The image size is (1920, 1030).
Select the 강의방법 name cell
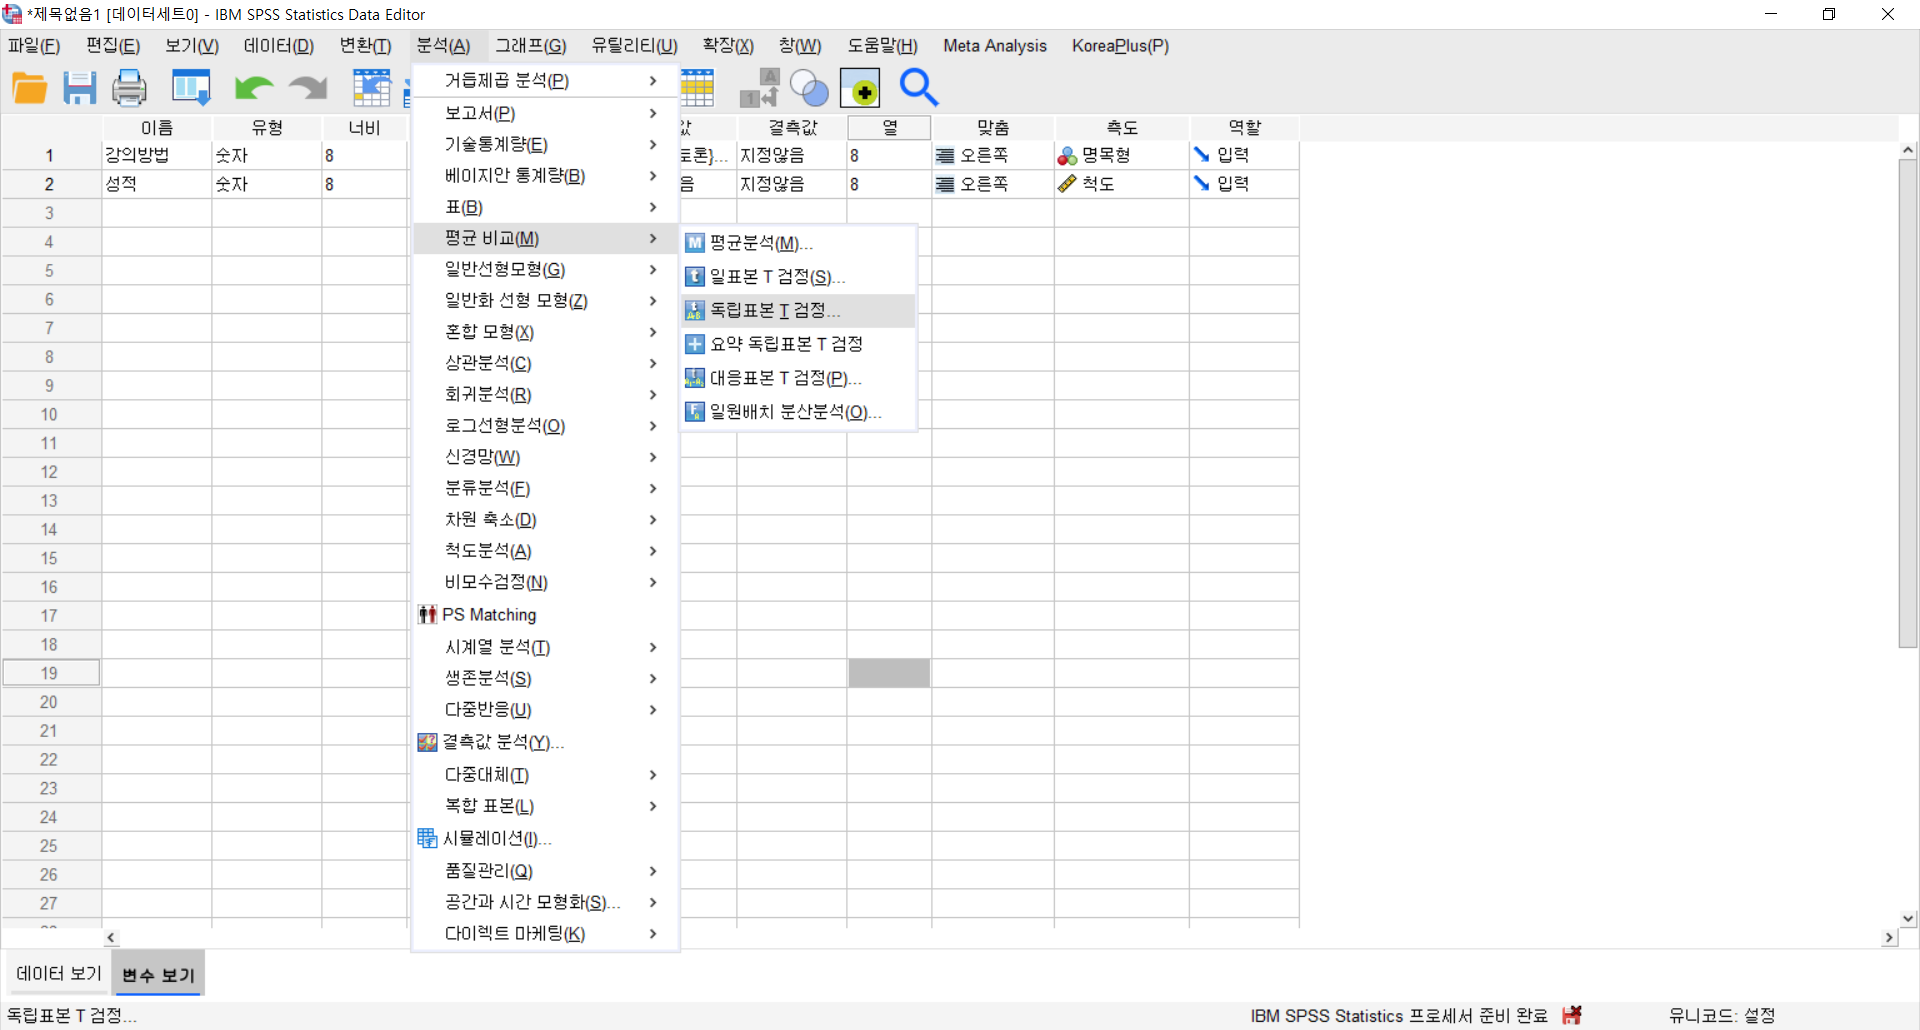click(x=157, y=156)
